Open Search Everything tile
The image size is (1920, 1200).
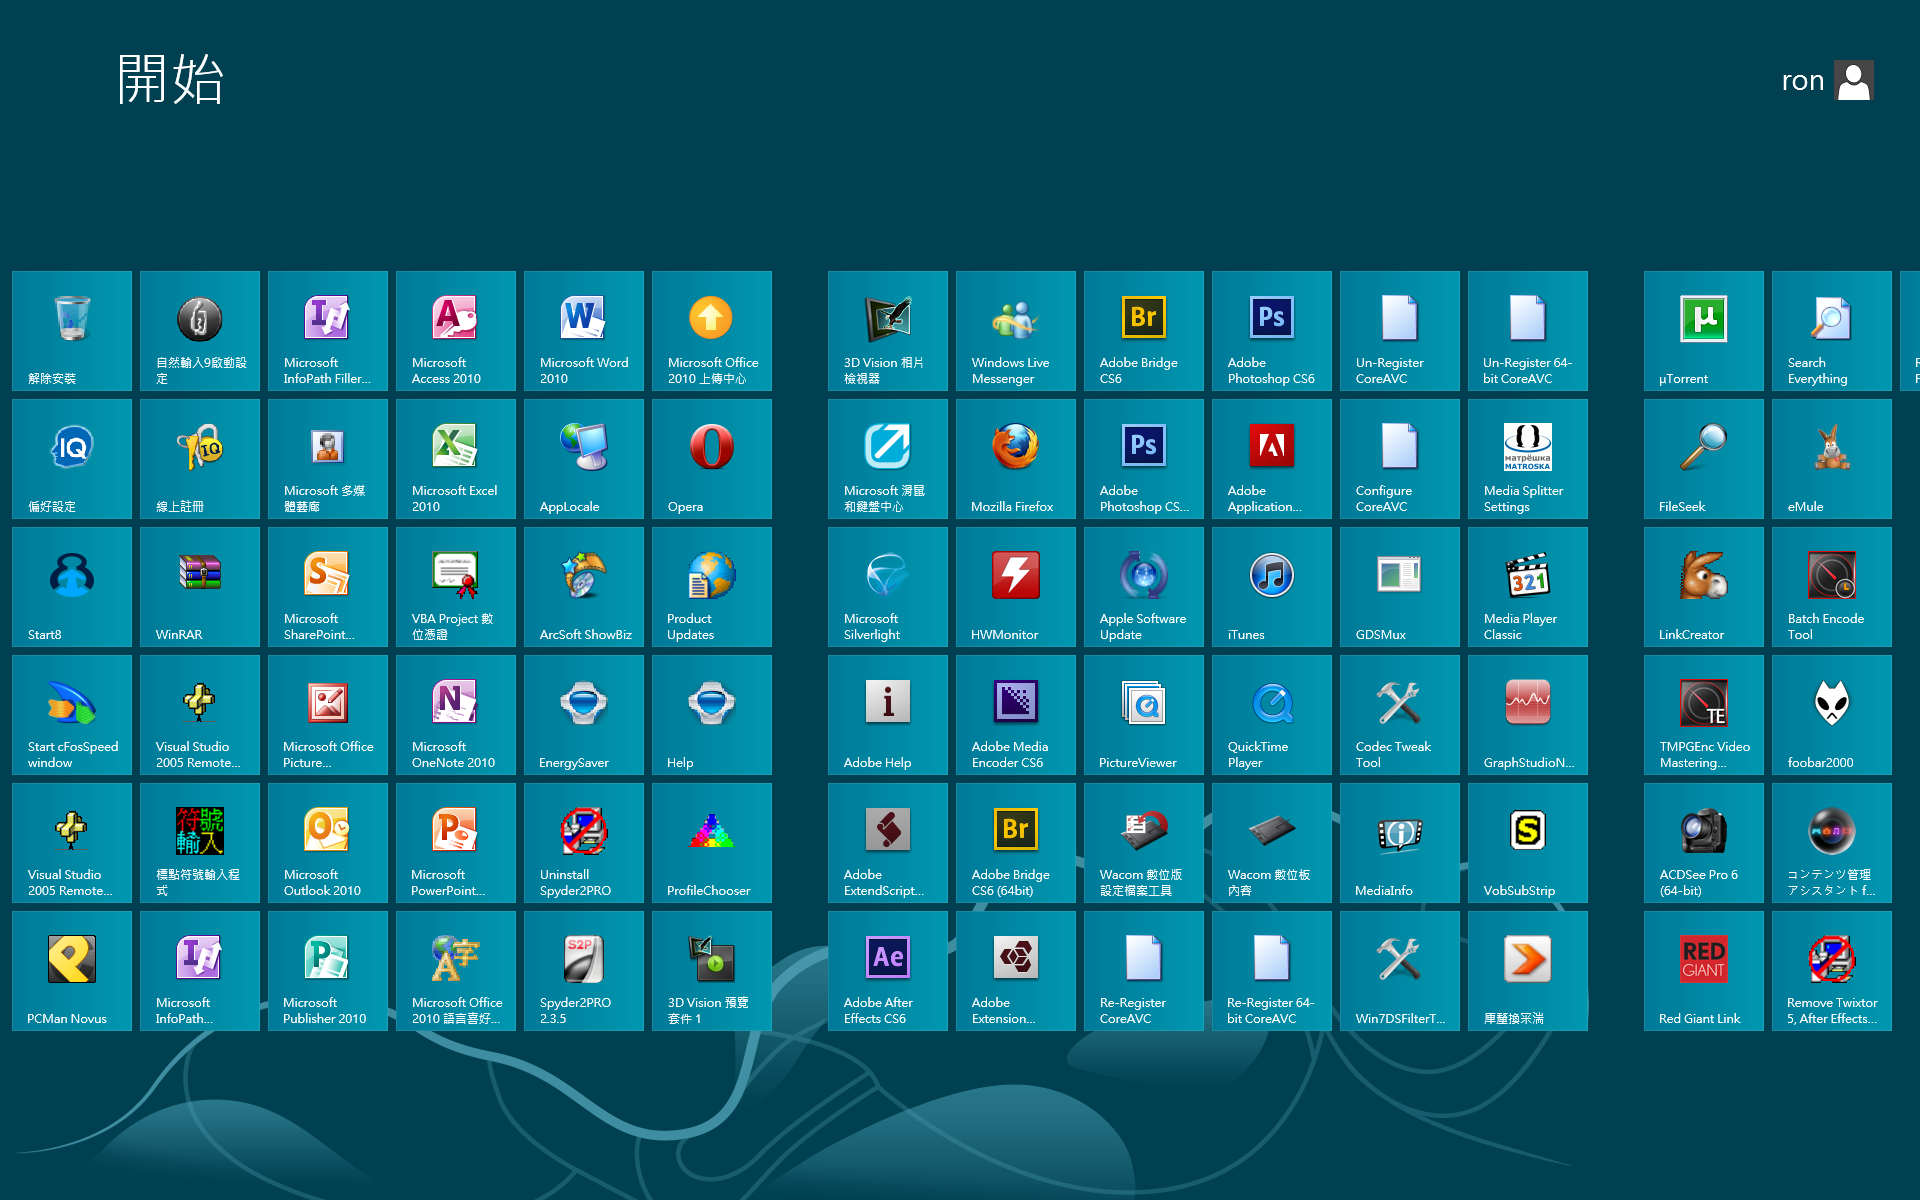(1831, 331)
